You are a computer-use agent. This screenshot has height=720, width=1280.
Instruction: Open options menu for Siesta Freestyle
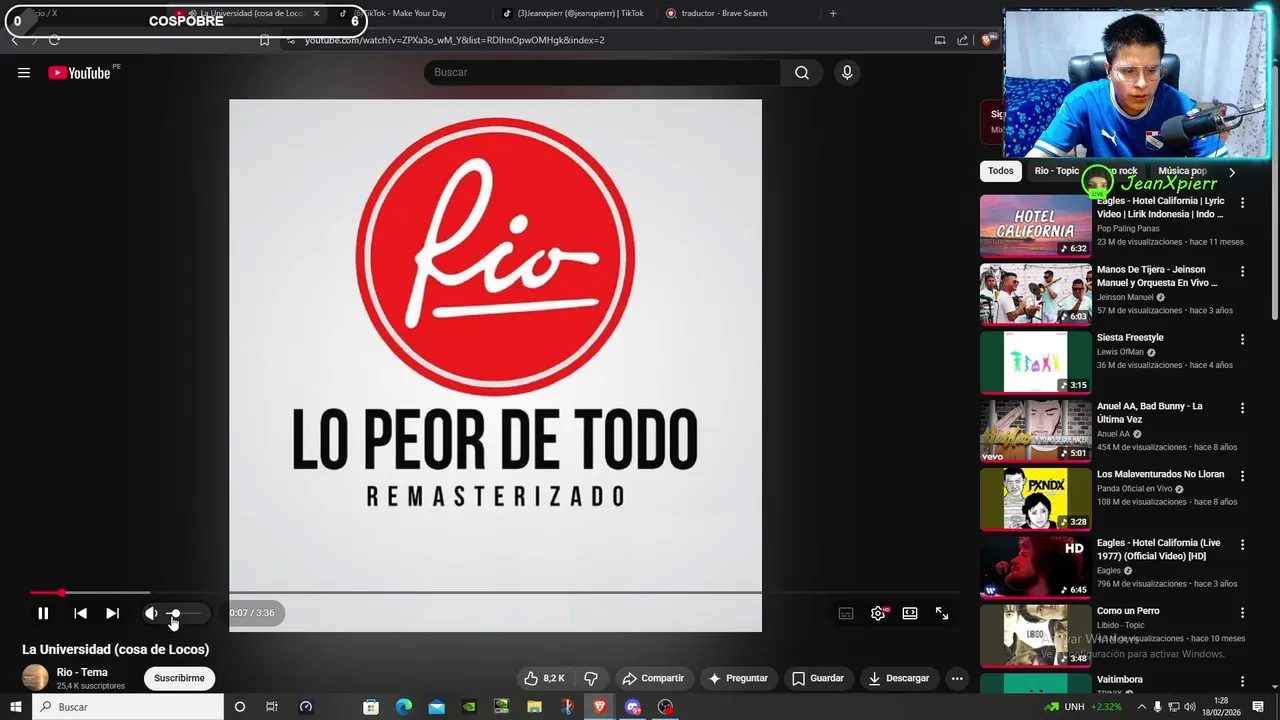[x=1242, y=339]
